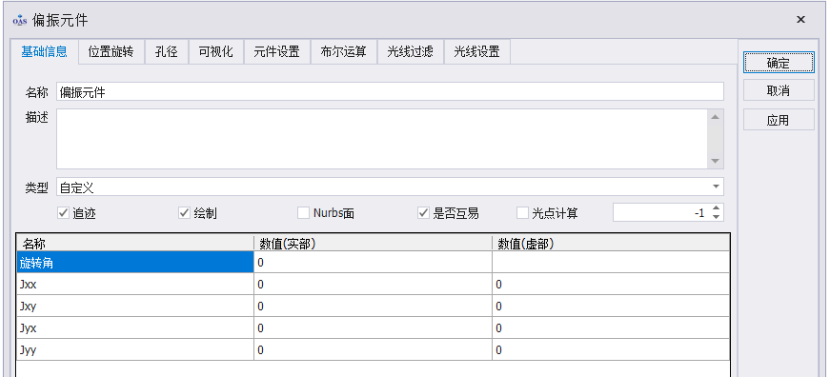Close the 偏振元件 dialog
829x381 pixels.
click(x=800, y=20)
